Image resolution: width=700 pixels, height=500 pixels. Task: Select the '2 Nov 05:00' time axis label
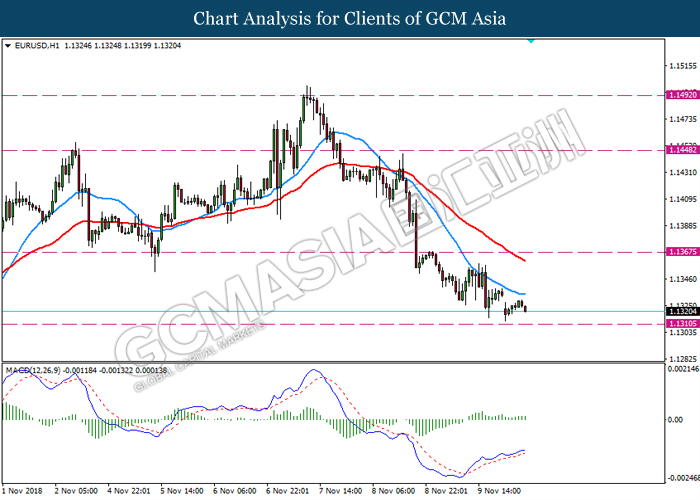[76, 491]
